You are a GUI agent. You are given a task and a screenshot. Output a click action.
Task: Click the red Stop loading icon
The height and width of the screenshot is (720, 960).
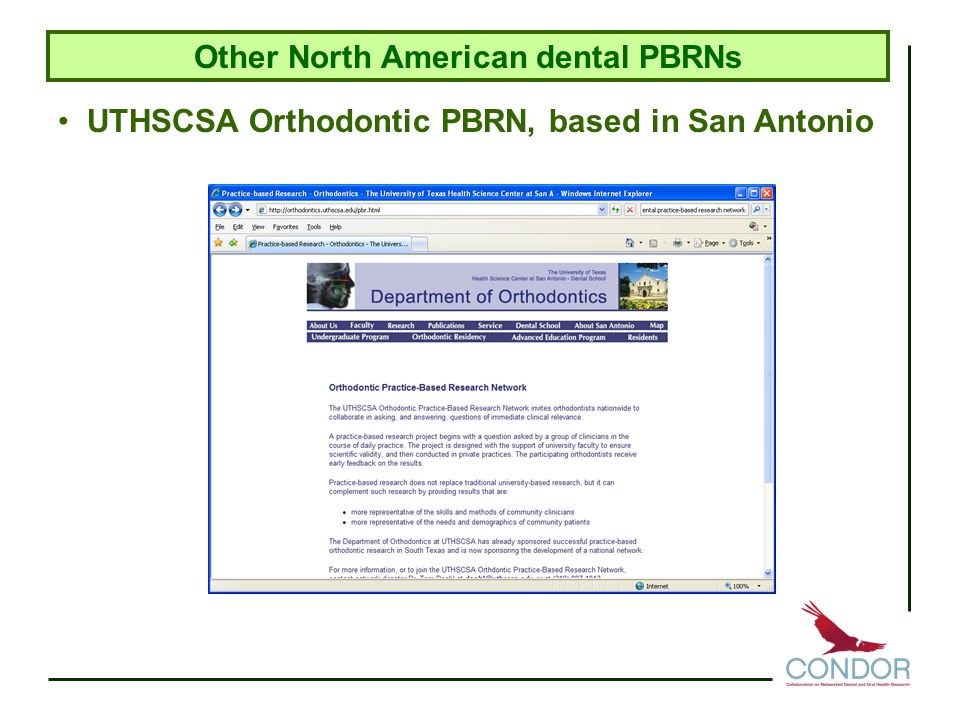[629, 210]
